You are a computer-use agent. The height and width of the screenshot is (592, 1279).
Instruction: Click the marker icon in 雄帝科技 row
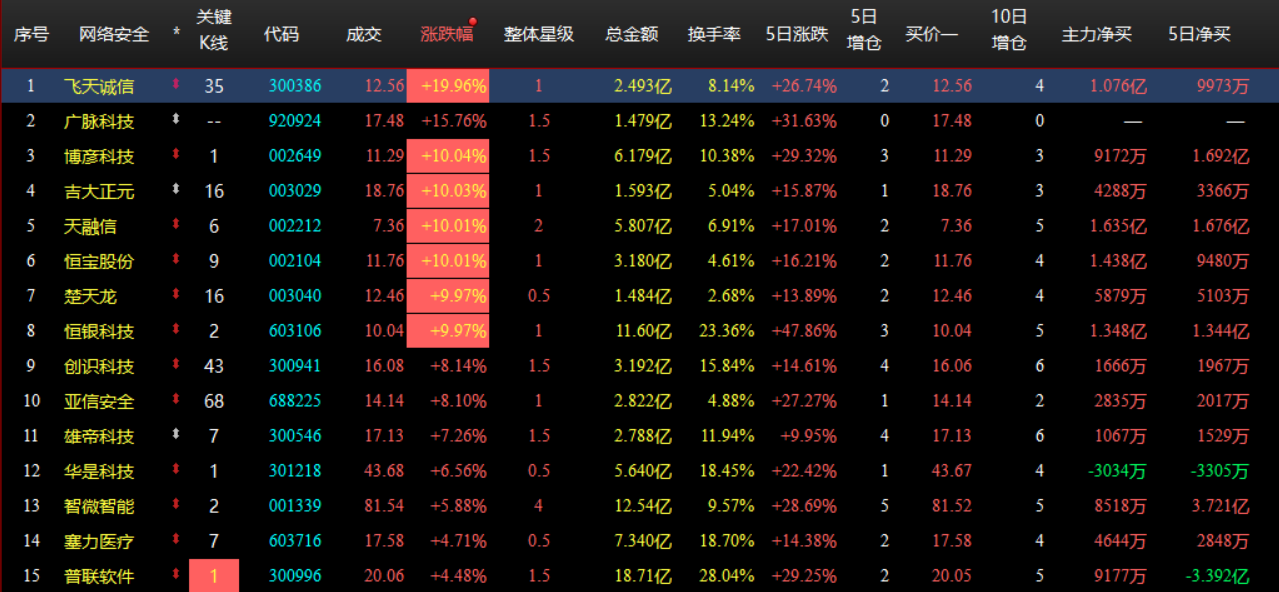pyautogui.click(x=176, y=435)
